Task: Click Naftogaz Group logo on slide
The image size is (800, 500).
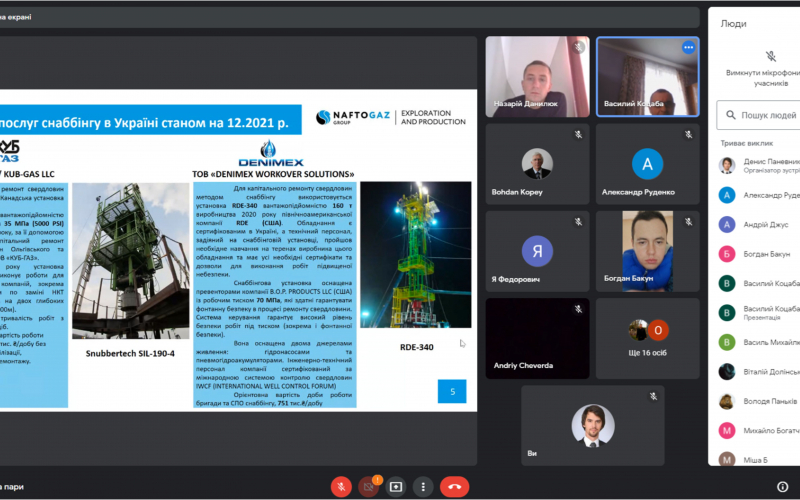Action: [x=353, y=117]
